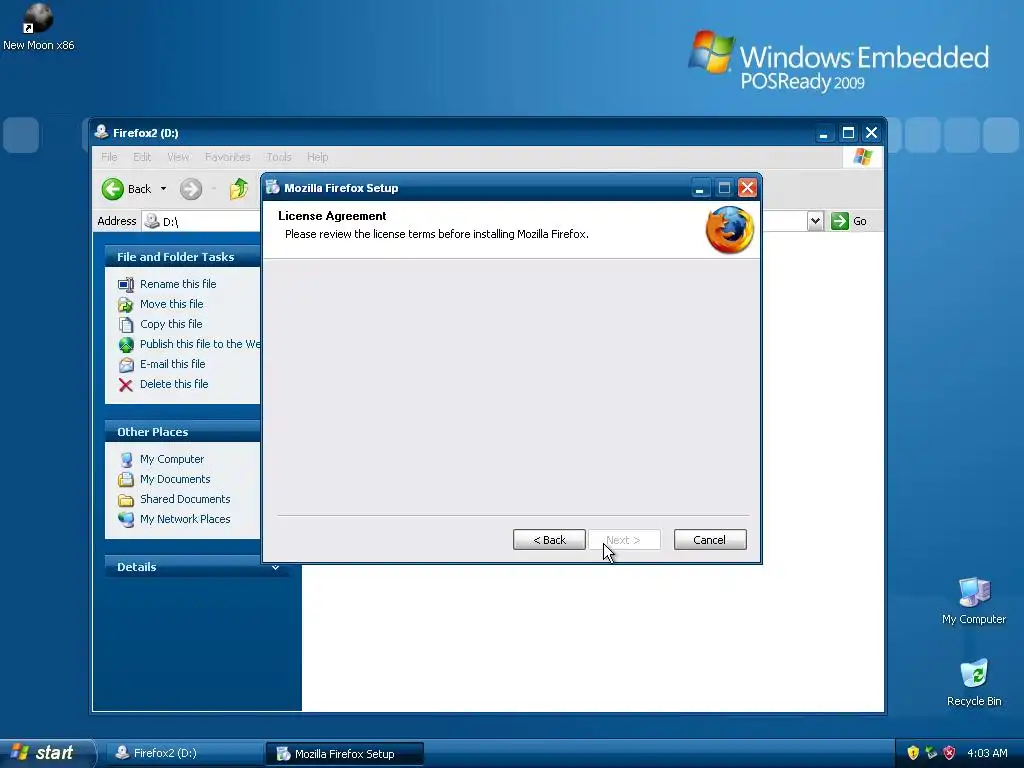Open the My Network Places link
1024x768 pixels.
(185, 520)
